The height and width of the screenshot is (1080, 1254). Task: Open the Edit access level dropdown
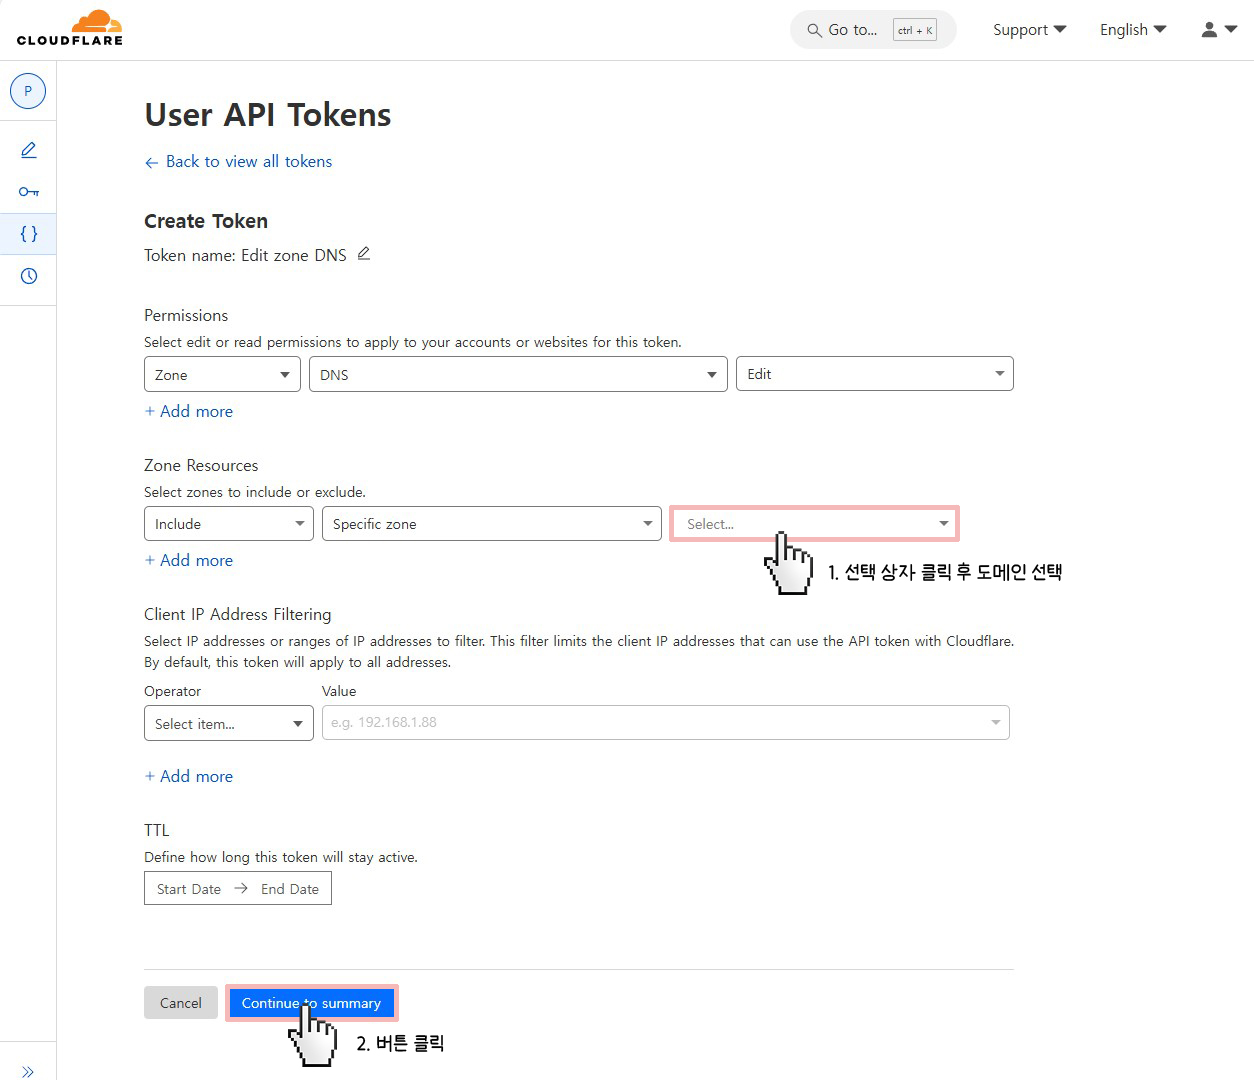click(875, 374)
